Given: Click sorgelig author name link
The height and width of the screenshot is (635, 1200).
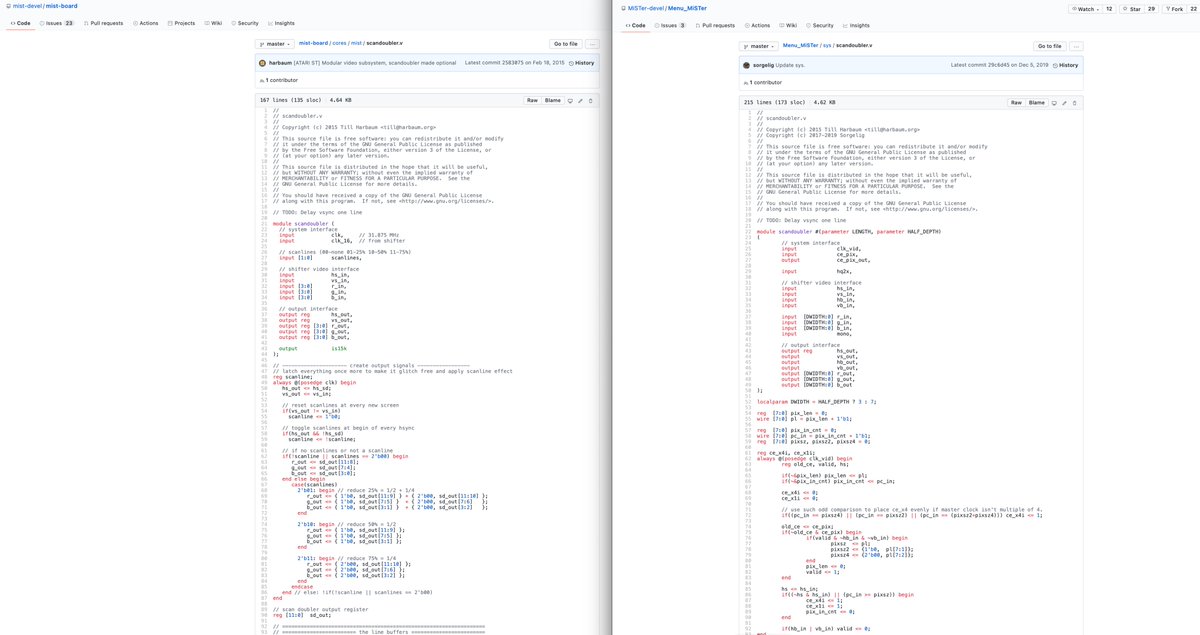Looking at the screenshot, I should pos(763,65).
